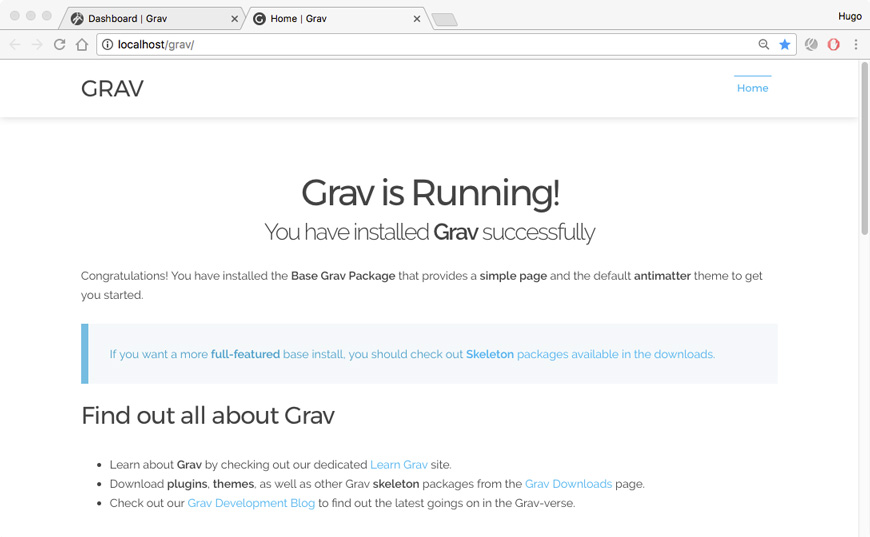Click the Grav is Running! heading
The height and width of the screenshot is (537, 870).
point(430,192)
